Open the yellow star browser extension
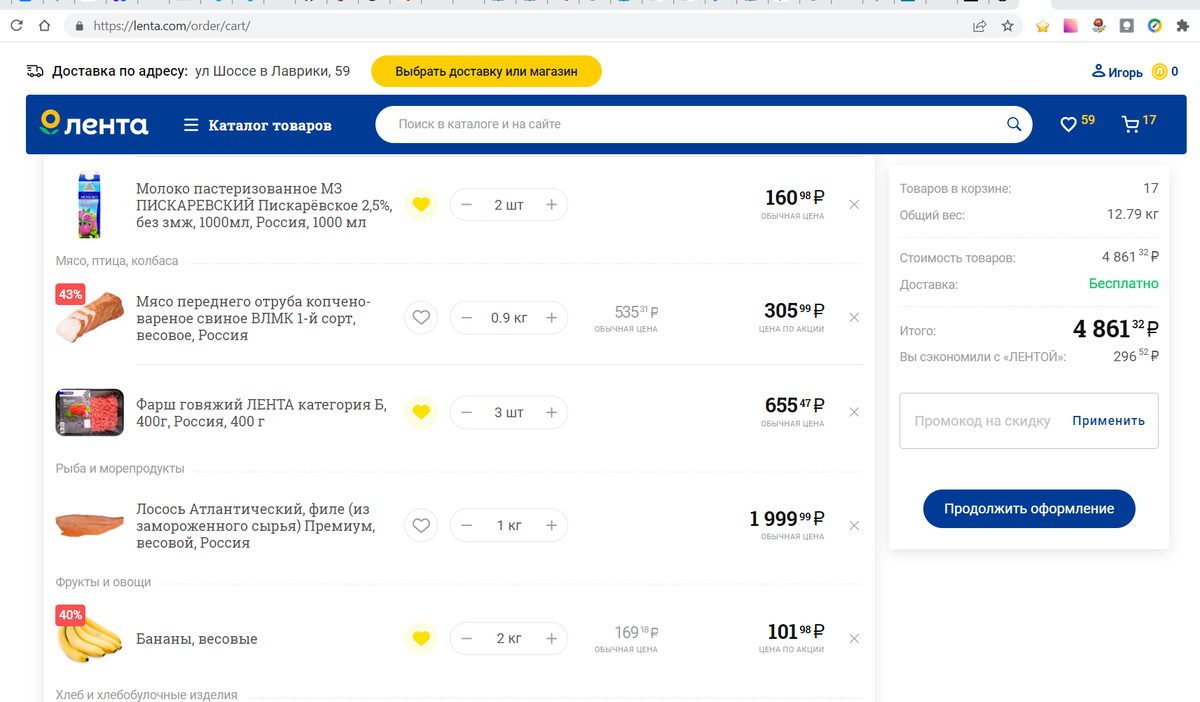Viewport: 1200px width, 702px height. click(1042, 26)
